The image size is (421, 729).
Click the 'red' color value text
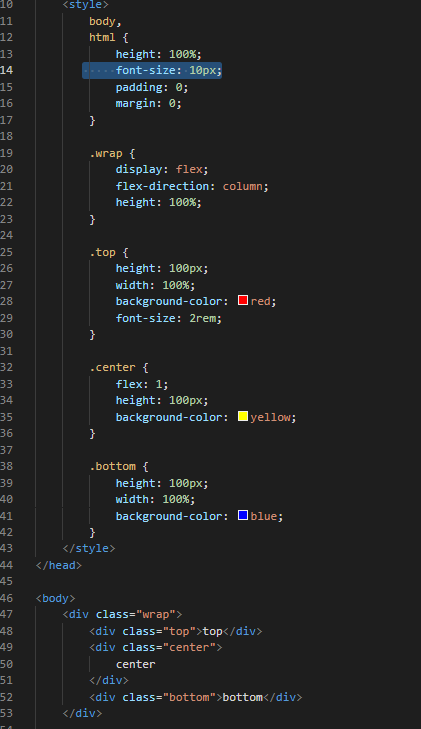pyautogui.click(x=263, y=301)
